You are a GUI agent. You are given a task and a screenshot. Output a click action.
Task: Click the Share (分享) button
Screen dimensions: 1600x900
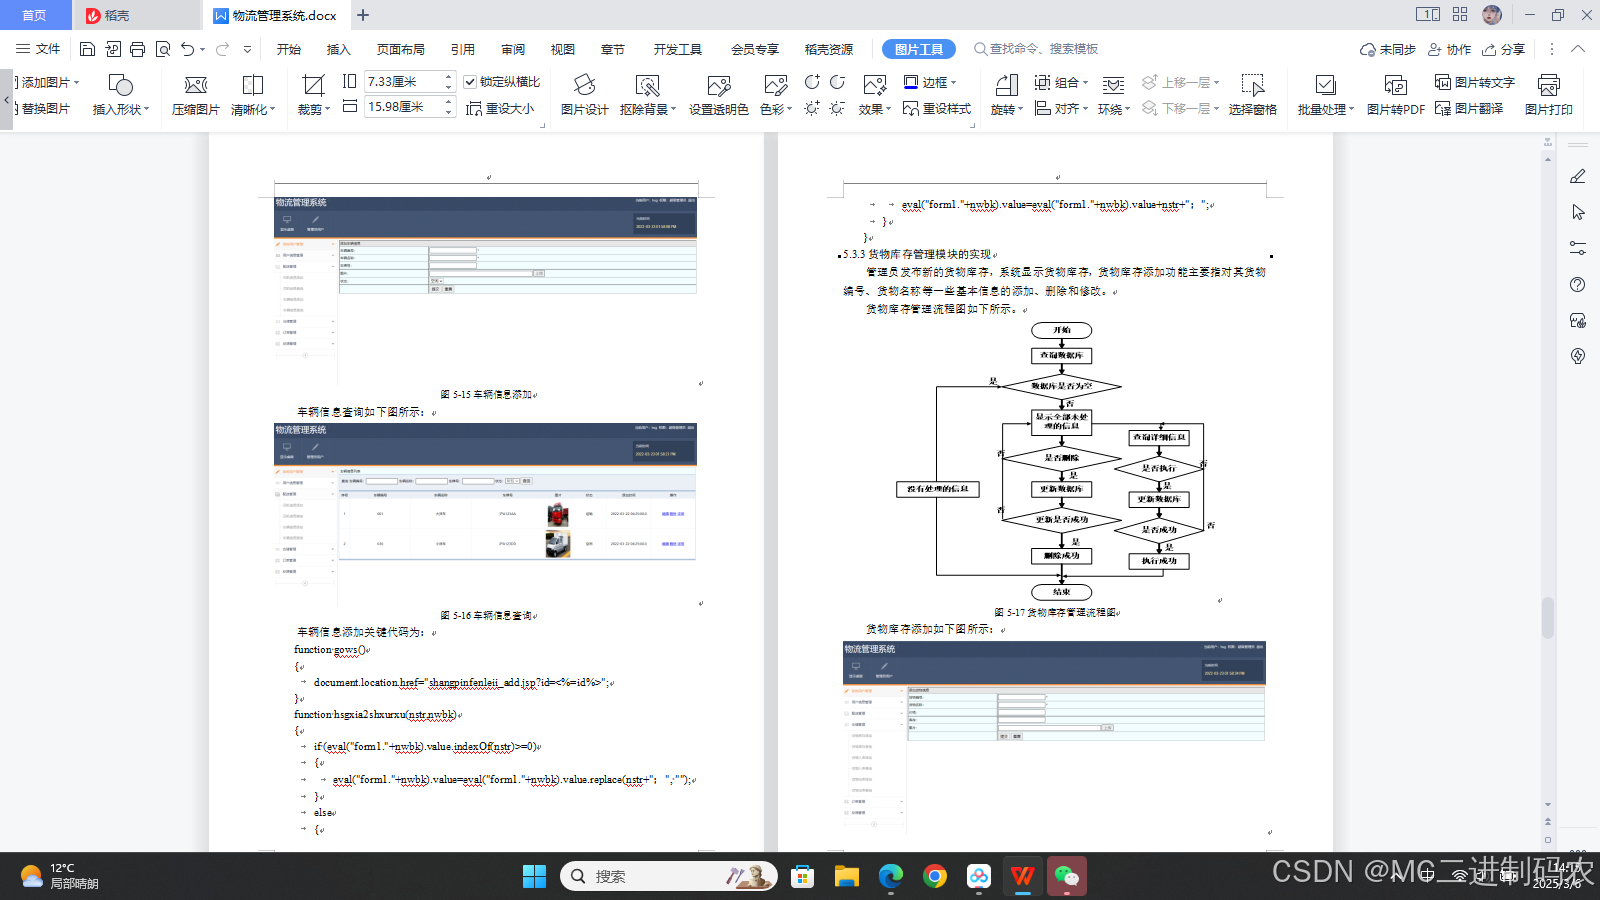click(1504, 49)
